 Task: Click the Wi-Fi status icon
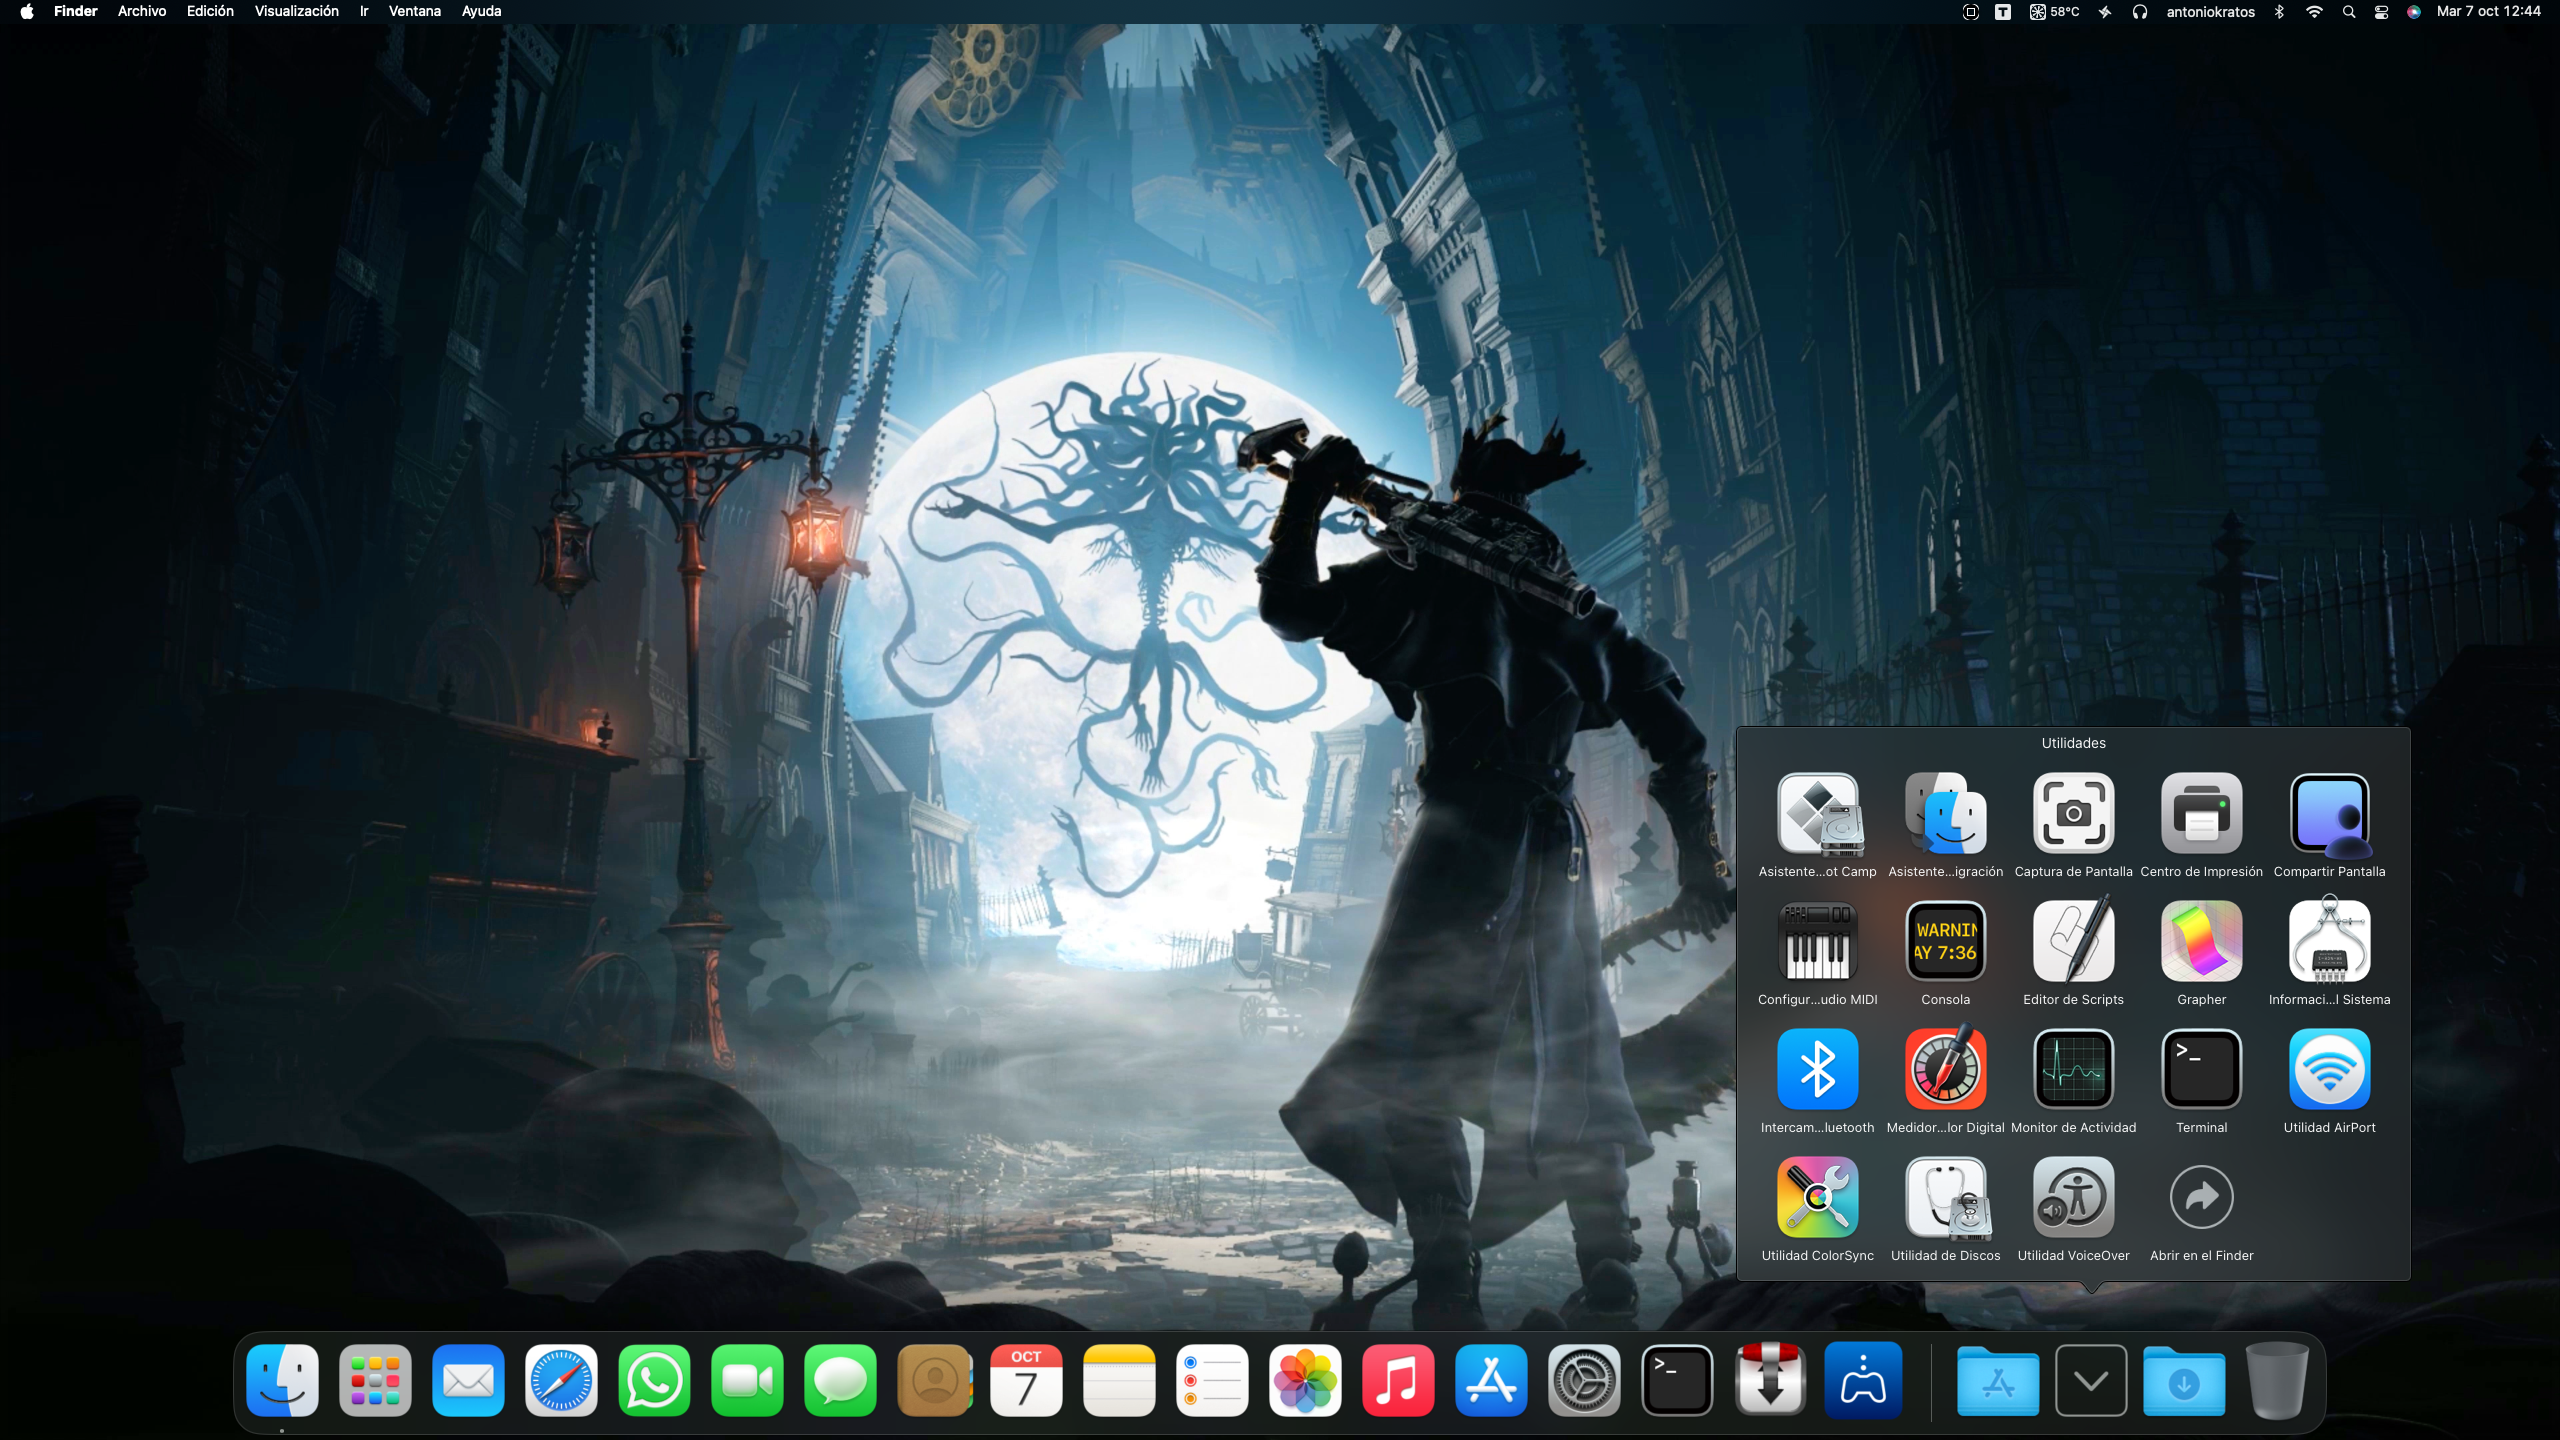click(2314, 12)
